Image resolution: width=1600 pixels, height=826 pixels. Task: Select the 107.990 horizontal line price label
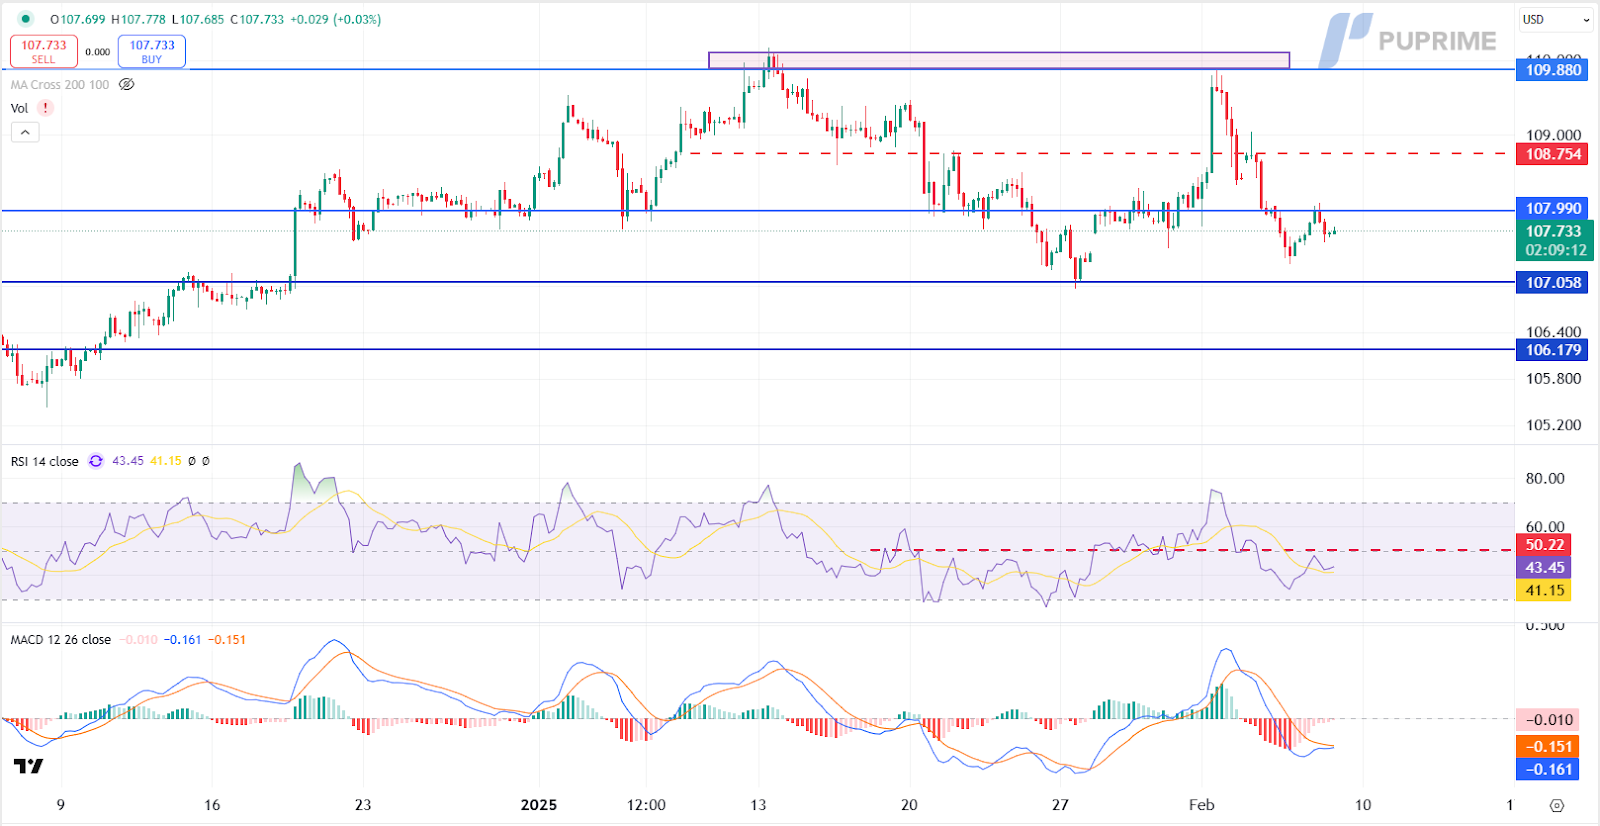pos(1552,208)
